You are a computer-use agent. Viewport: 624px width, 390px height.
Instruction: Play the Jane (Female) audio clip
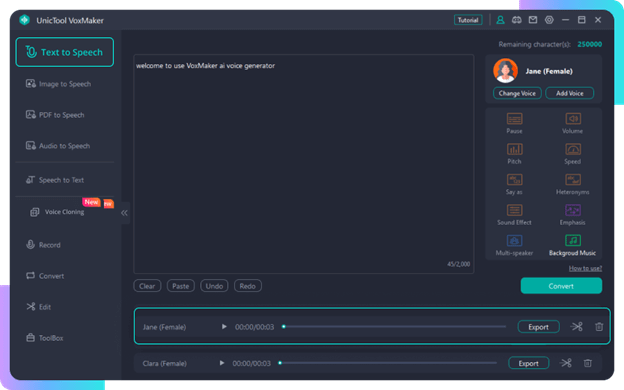(224, 327)
